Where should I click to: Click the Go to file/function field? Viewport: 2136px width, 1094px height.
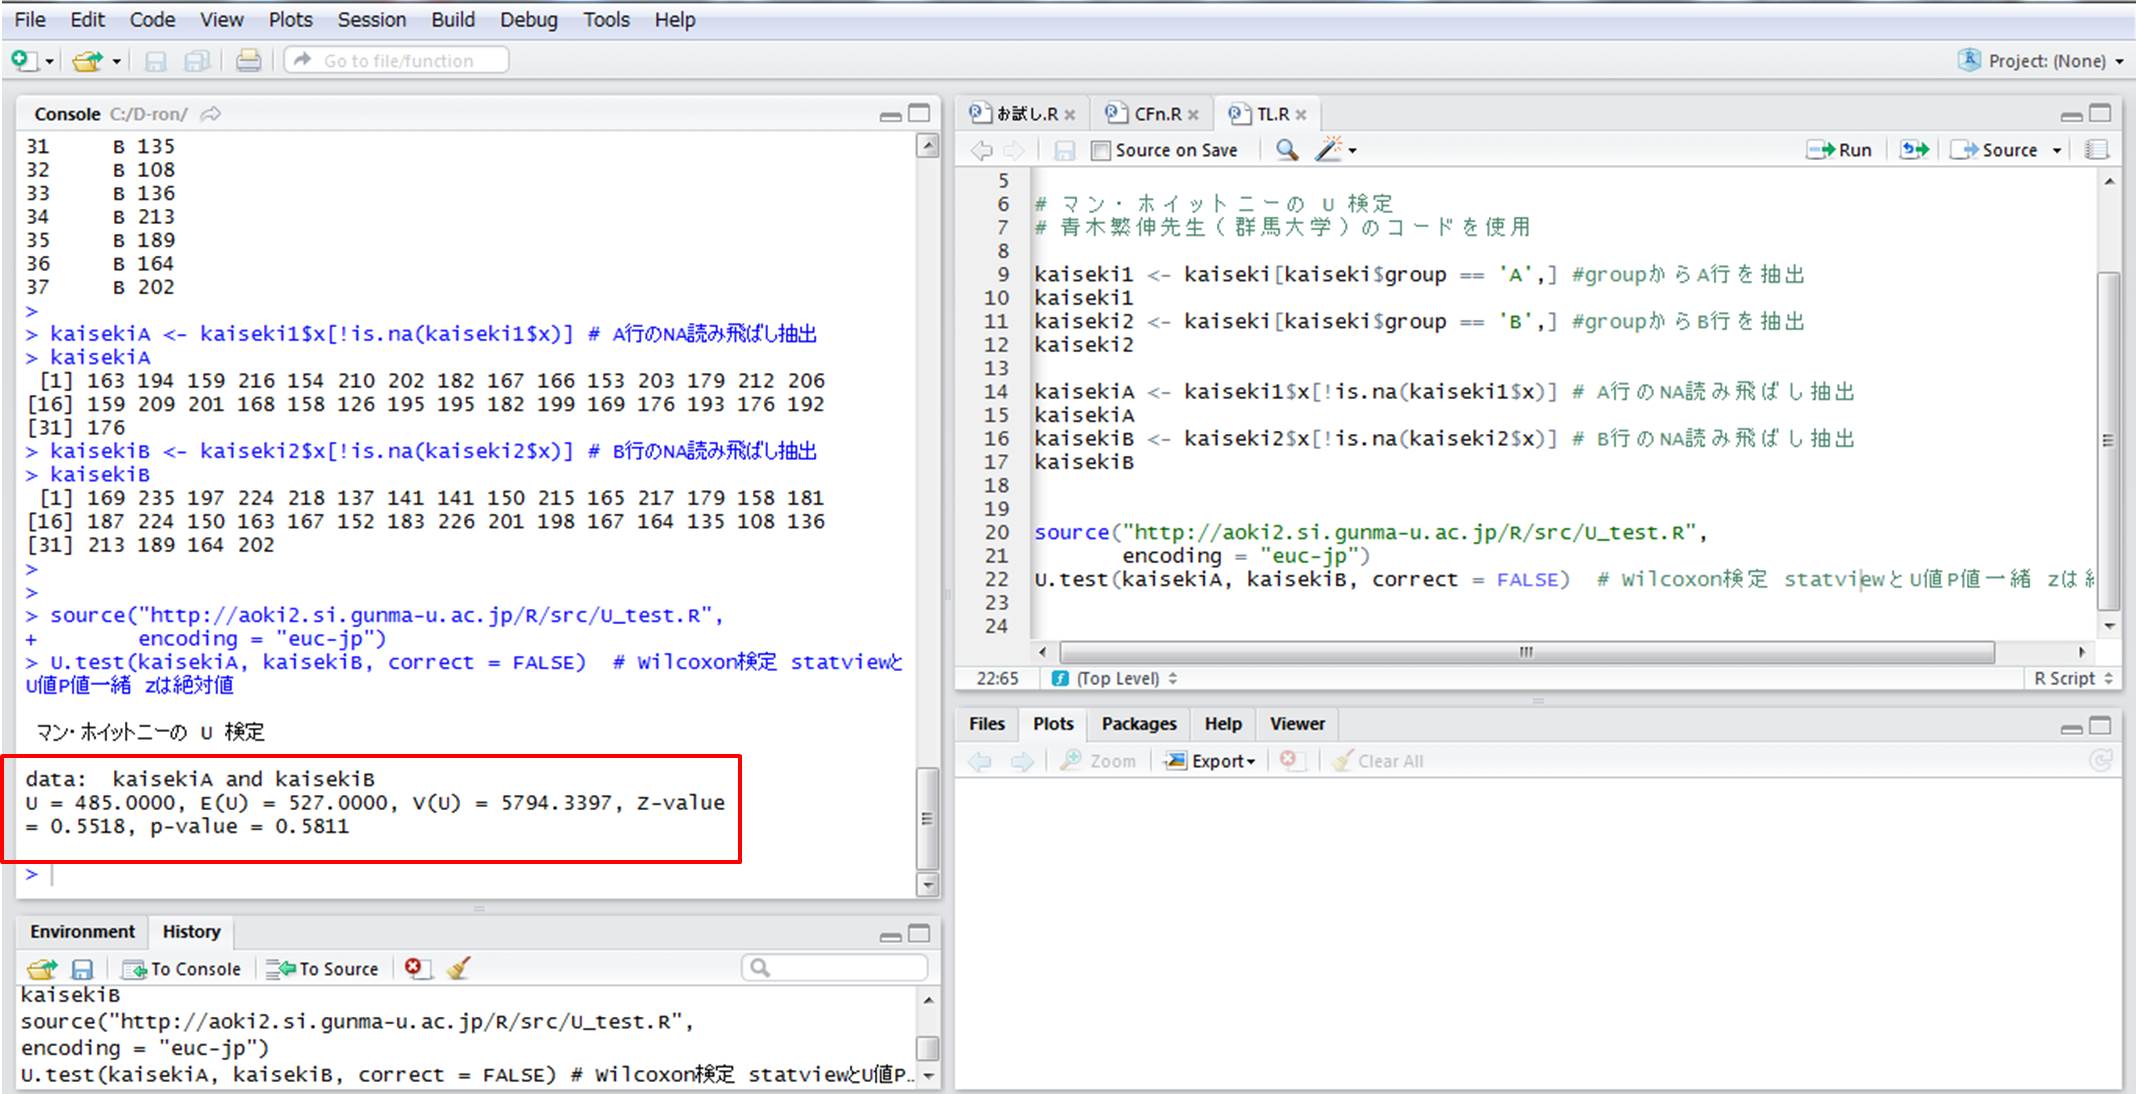tap(397, 61)
